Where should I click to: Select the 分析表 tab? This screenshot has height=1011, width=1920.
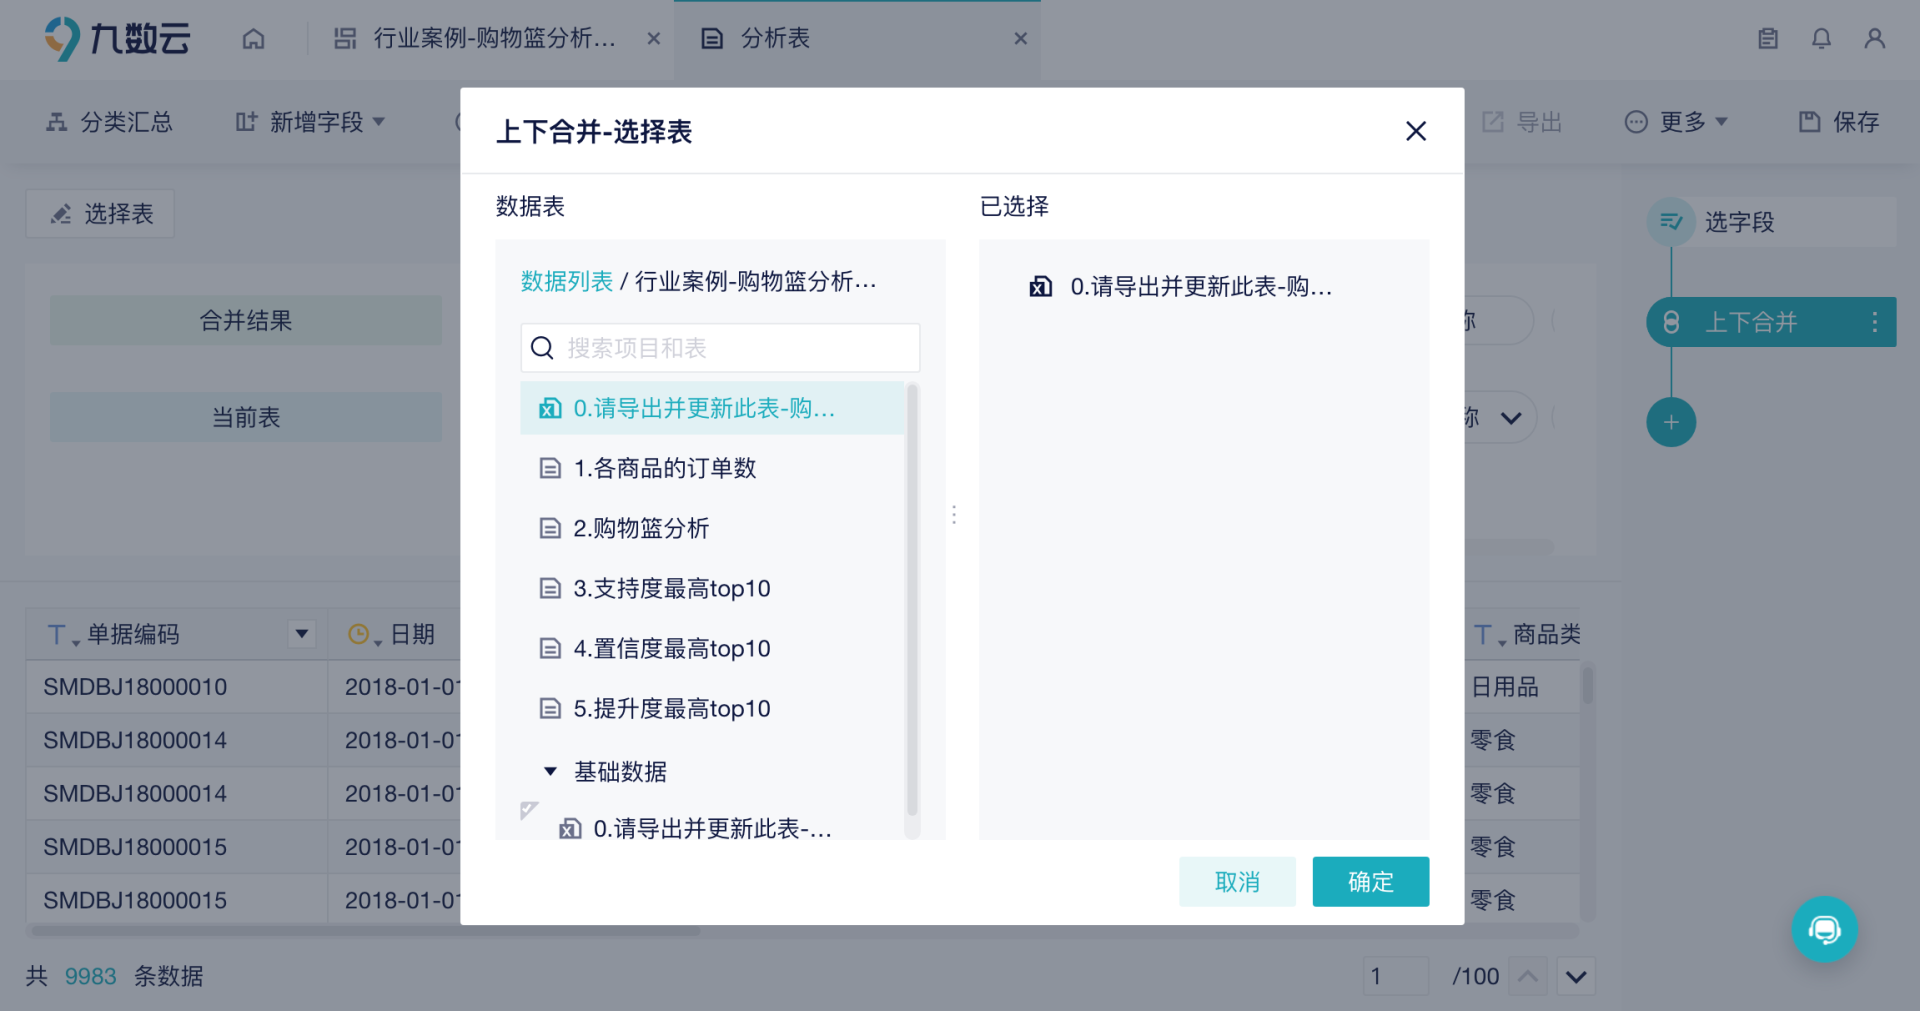775,39
